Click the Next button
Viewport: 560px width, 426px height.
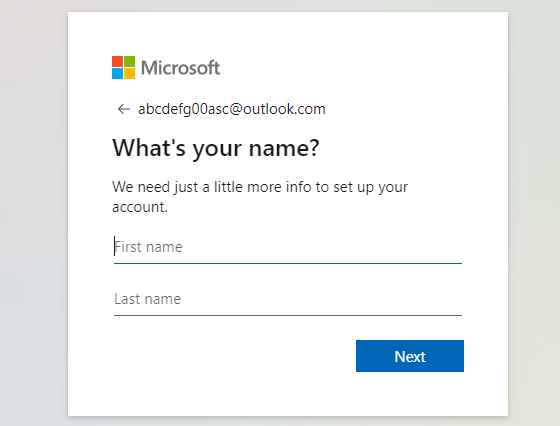410,356
